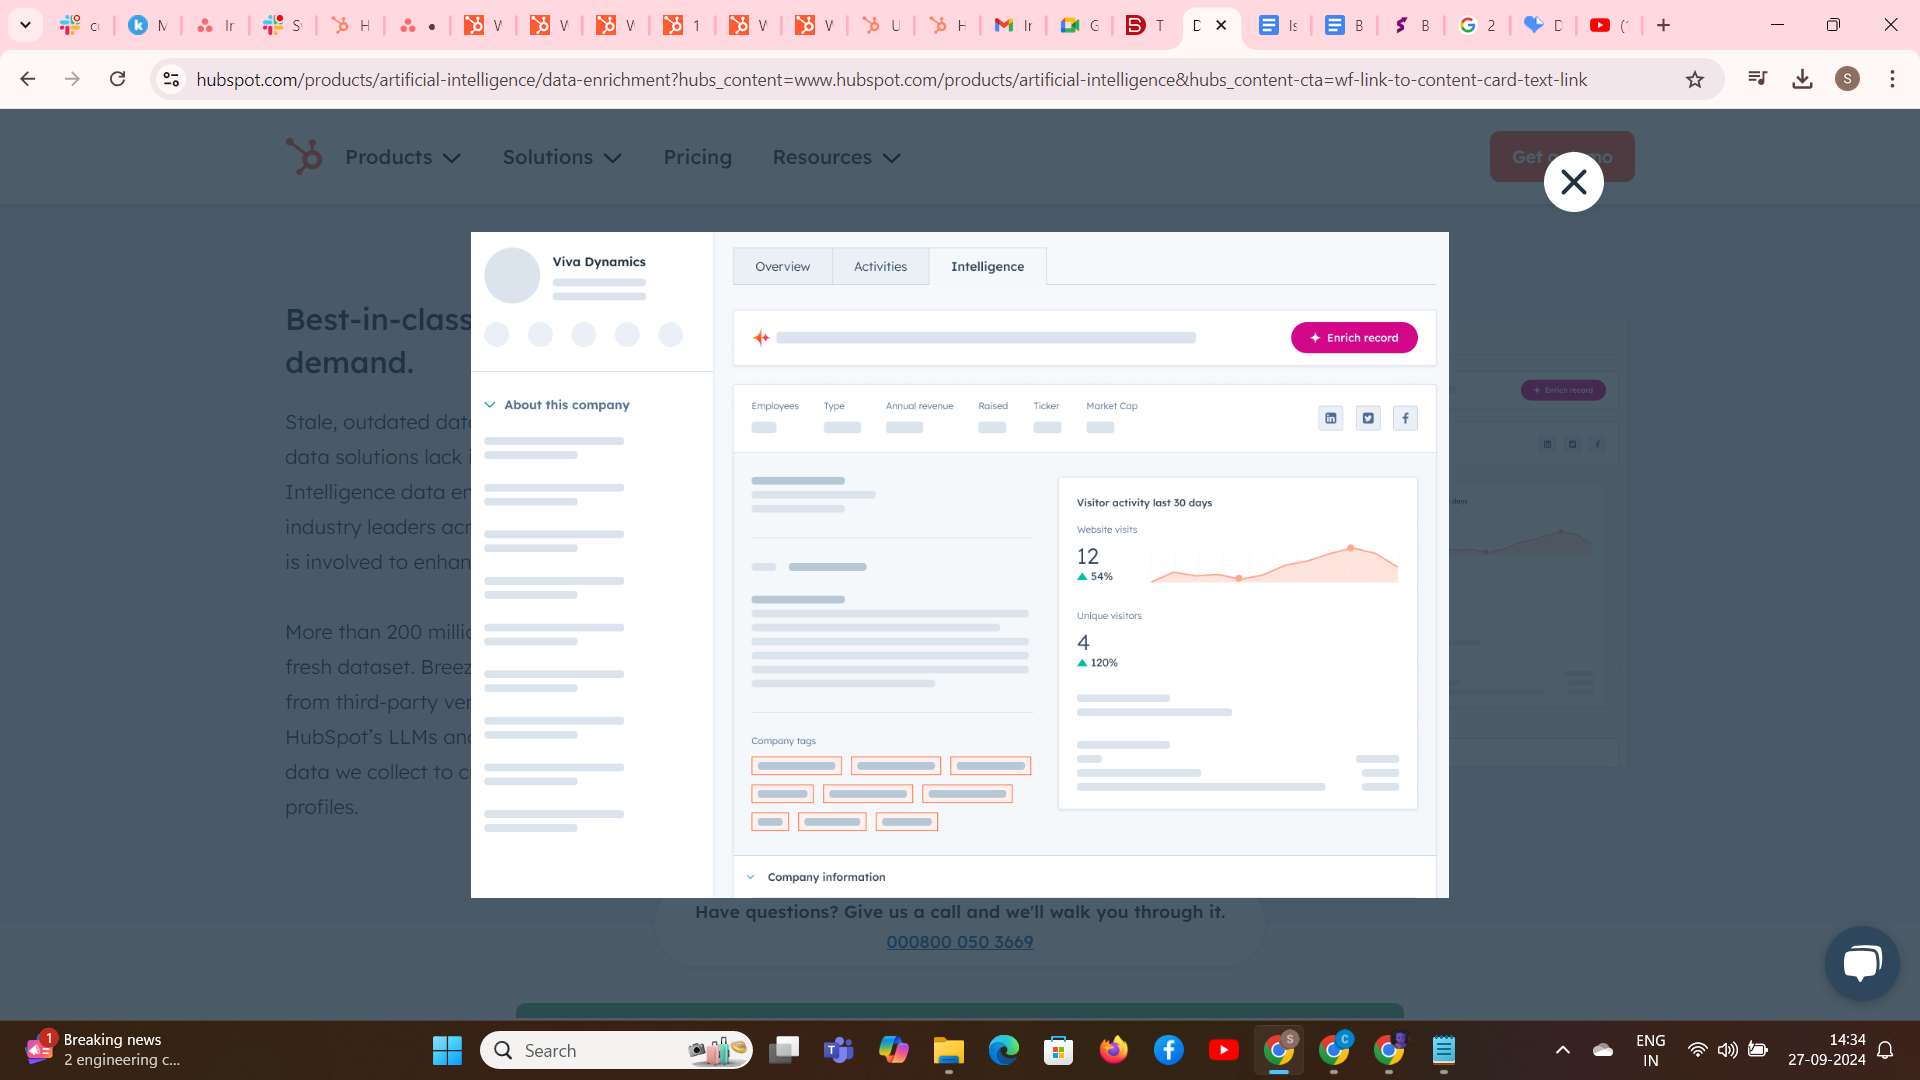The width and height of the screenshot is (1920, 1080).
Task: Open the Solutions dropdown menu
Action: (559, 157)
